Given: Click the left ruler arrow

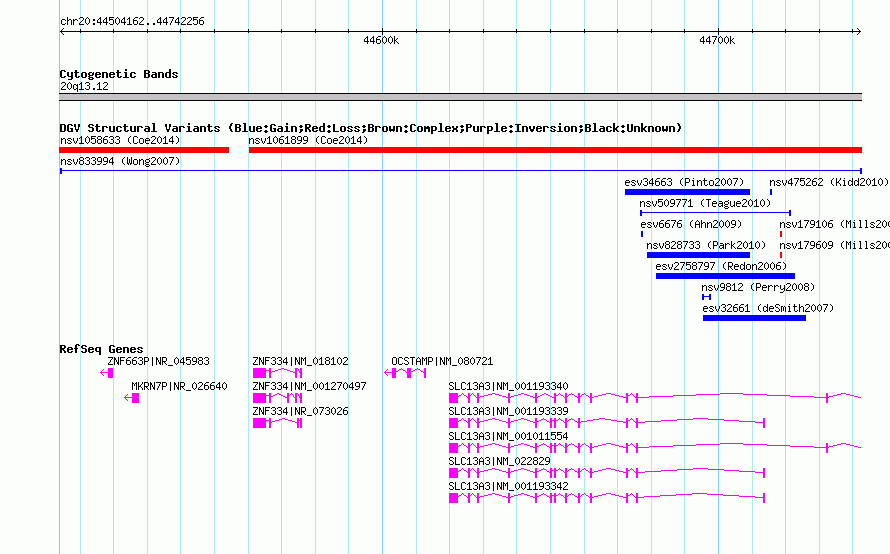Looking at the screenshot, I should (x=62, y=32).
